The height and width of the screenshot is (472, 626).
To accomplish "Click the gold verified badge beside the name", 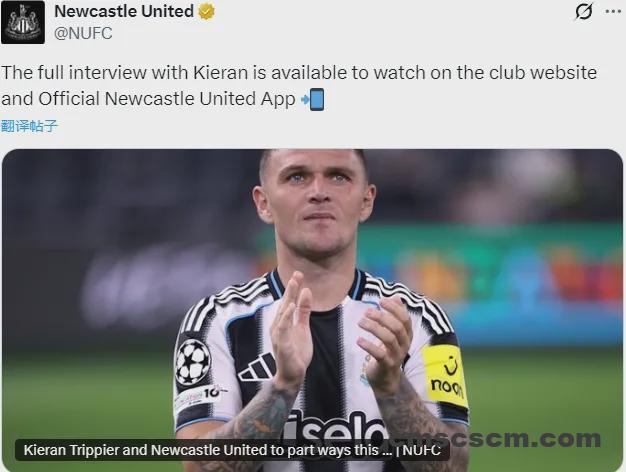I will click(x=206, y=12).
